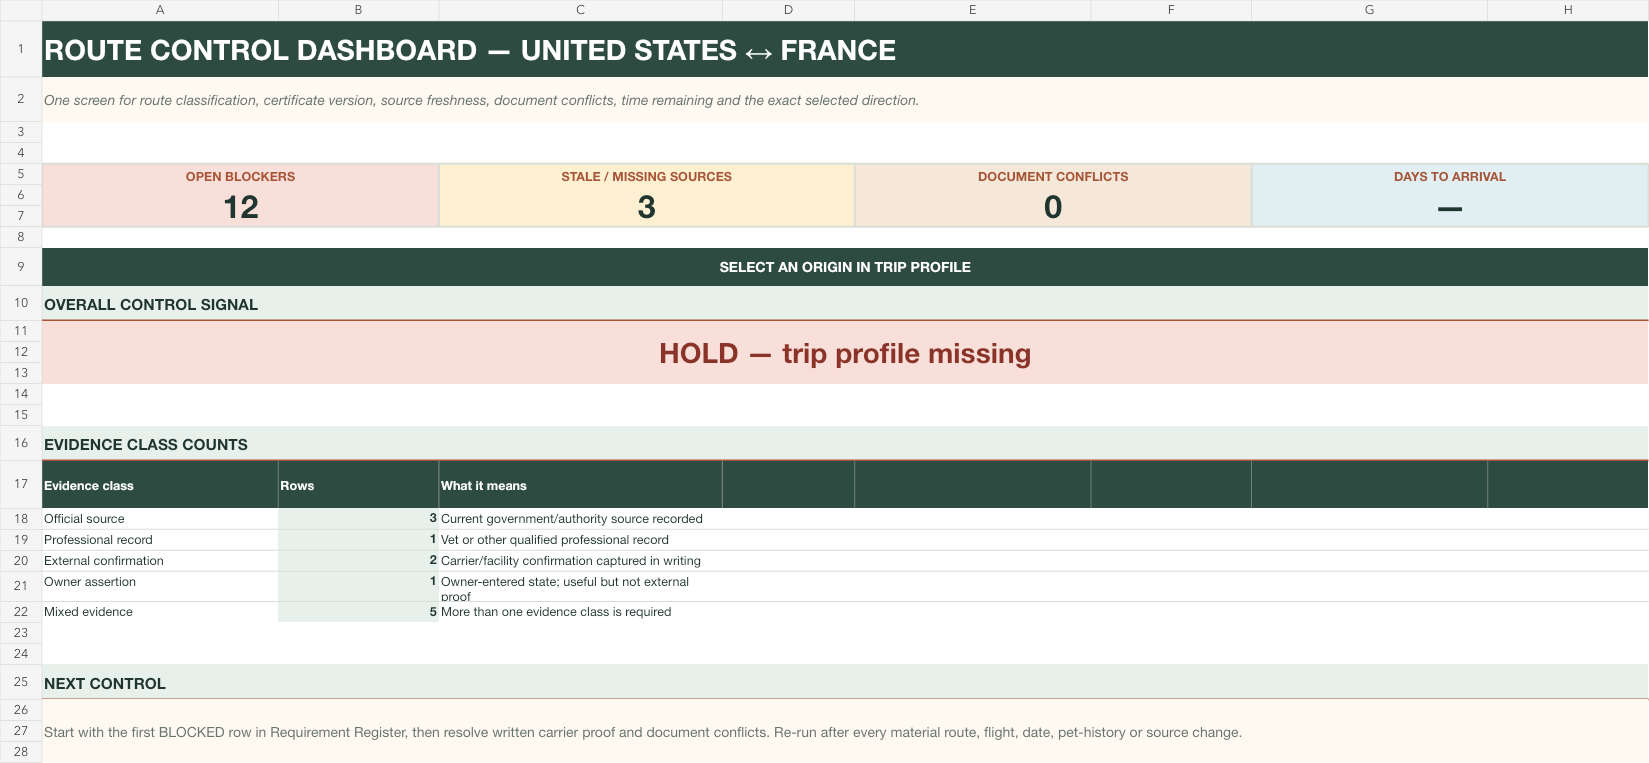
Task: Select the Days to Arrival dash cell
Action: [x=1450, y=207]
